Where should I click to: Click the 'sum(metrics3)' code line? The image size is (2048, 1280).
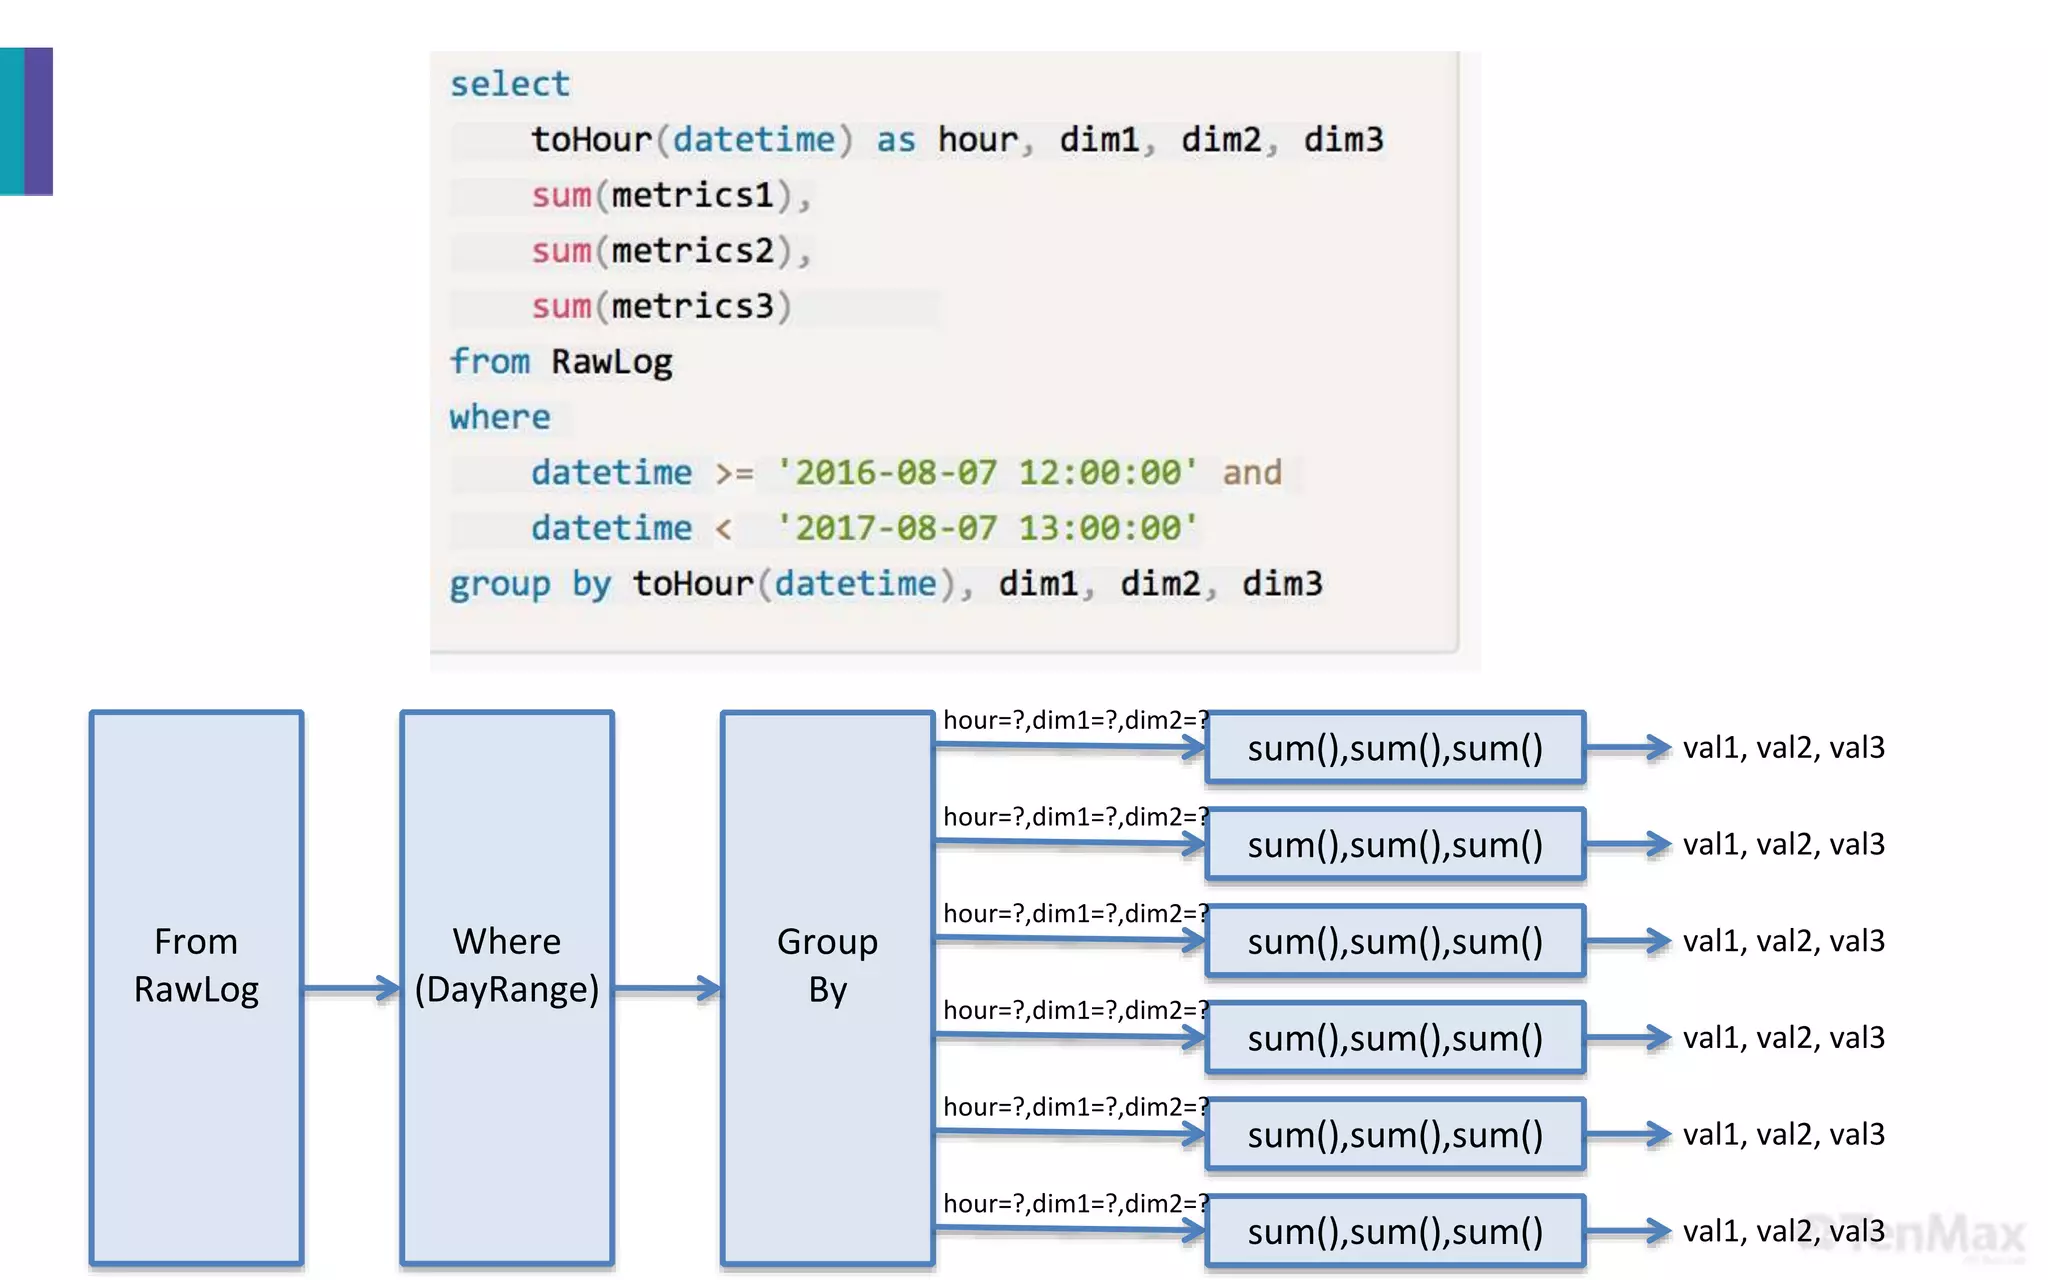tap(662, 306)
